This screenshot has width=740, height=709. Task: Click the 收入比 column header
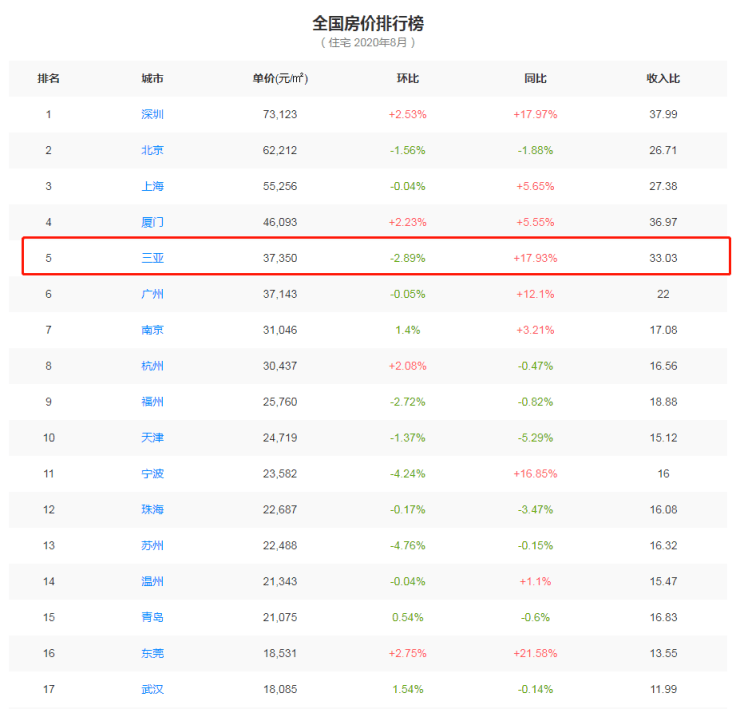tap(663, 78)
